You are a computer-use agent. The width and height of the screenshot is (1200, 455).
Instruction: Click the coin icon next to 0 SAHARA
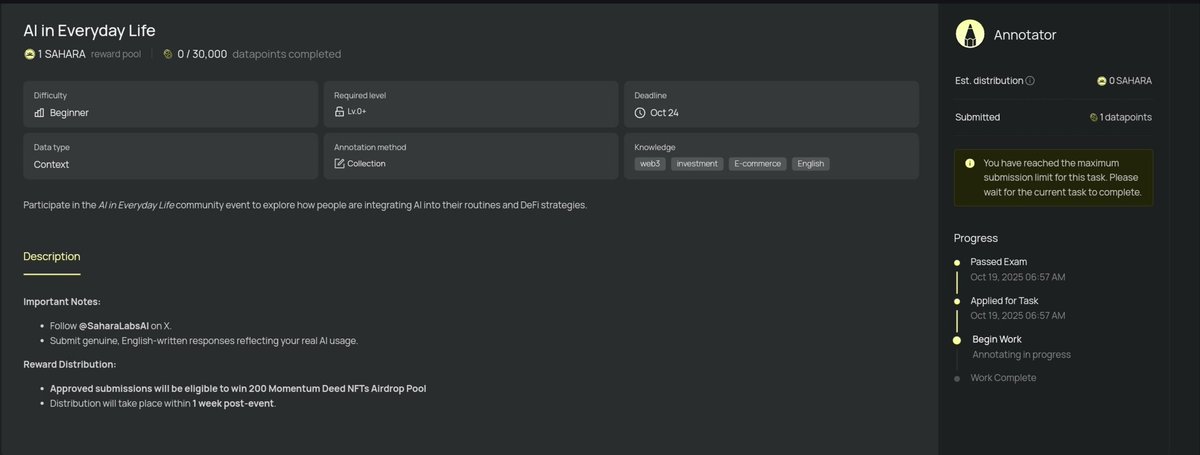1101,81
